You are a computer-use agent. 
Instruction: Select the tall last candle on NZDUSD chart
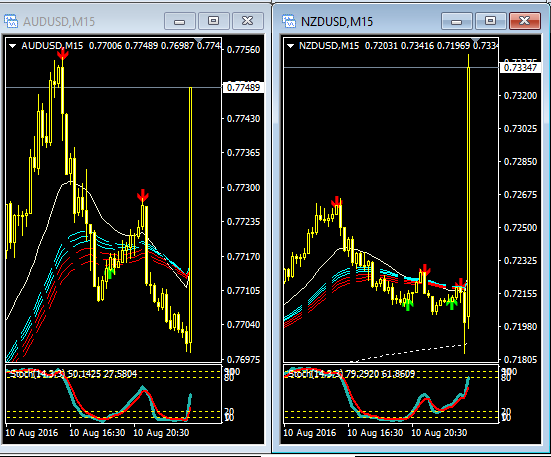click(468, 190)
